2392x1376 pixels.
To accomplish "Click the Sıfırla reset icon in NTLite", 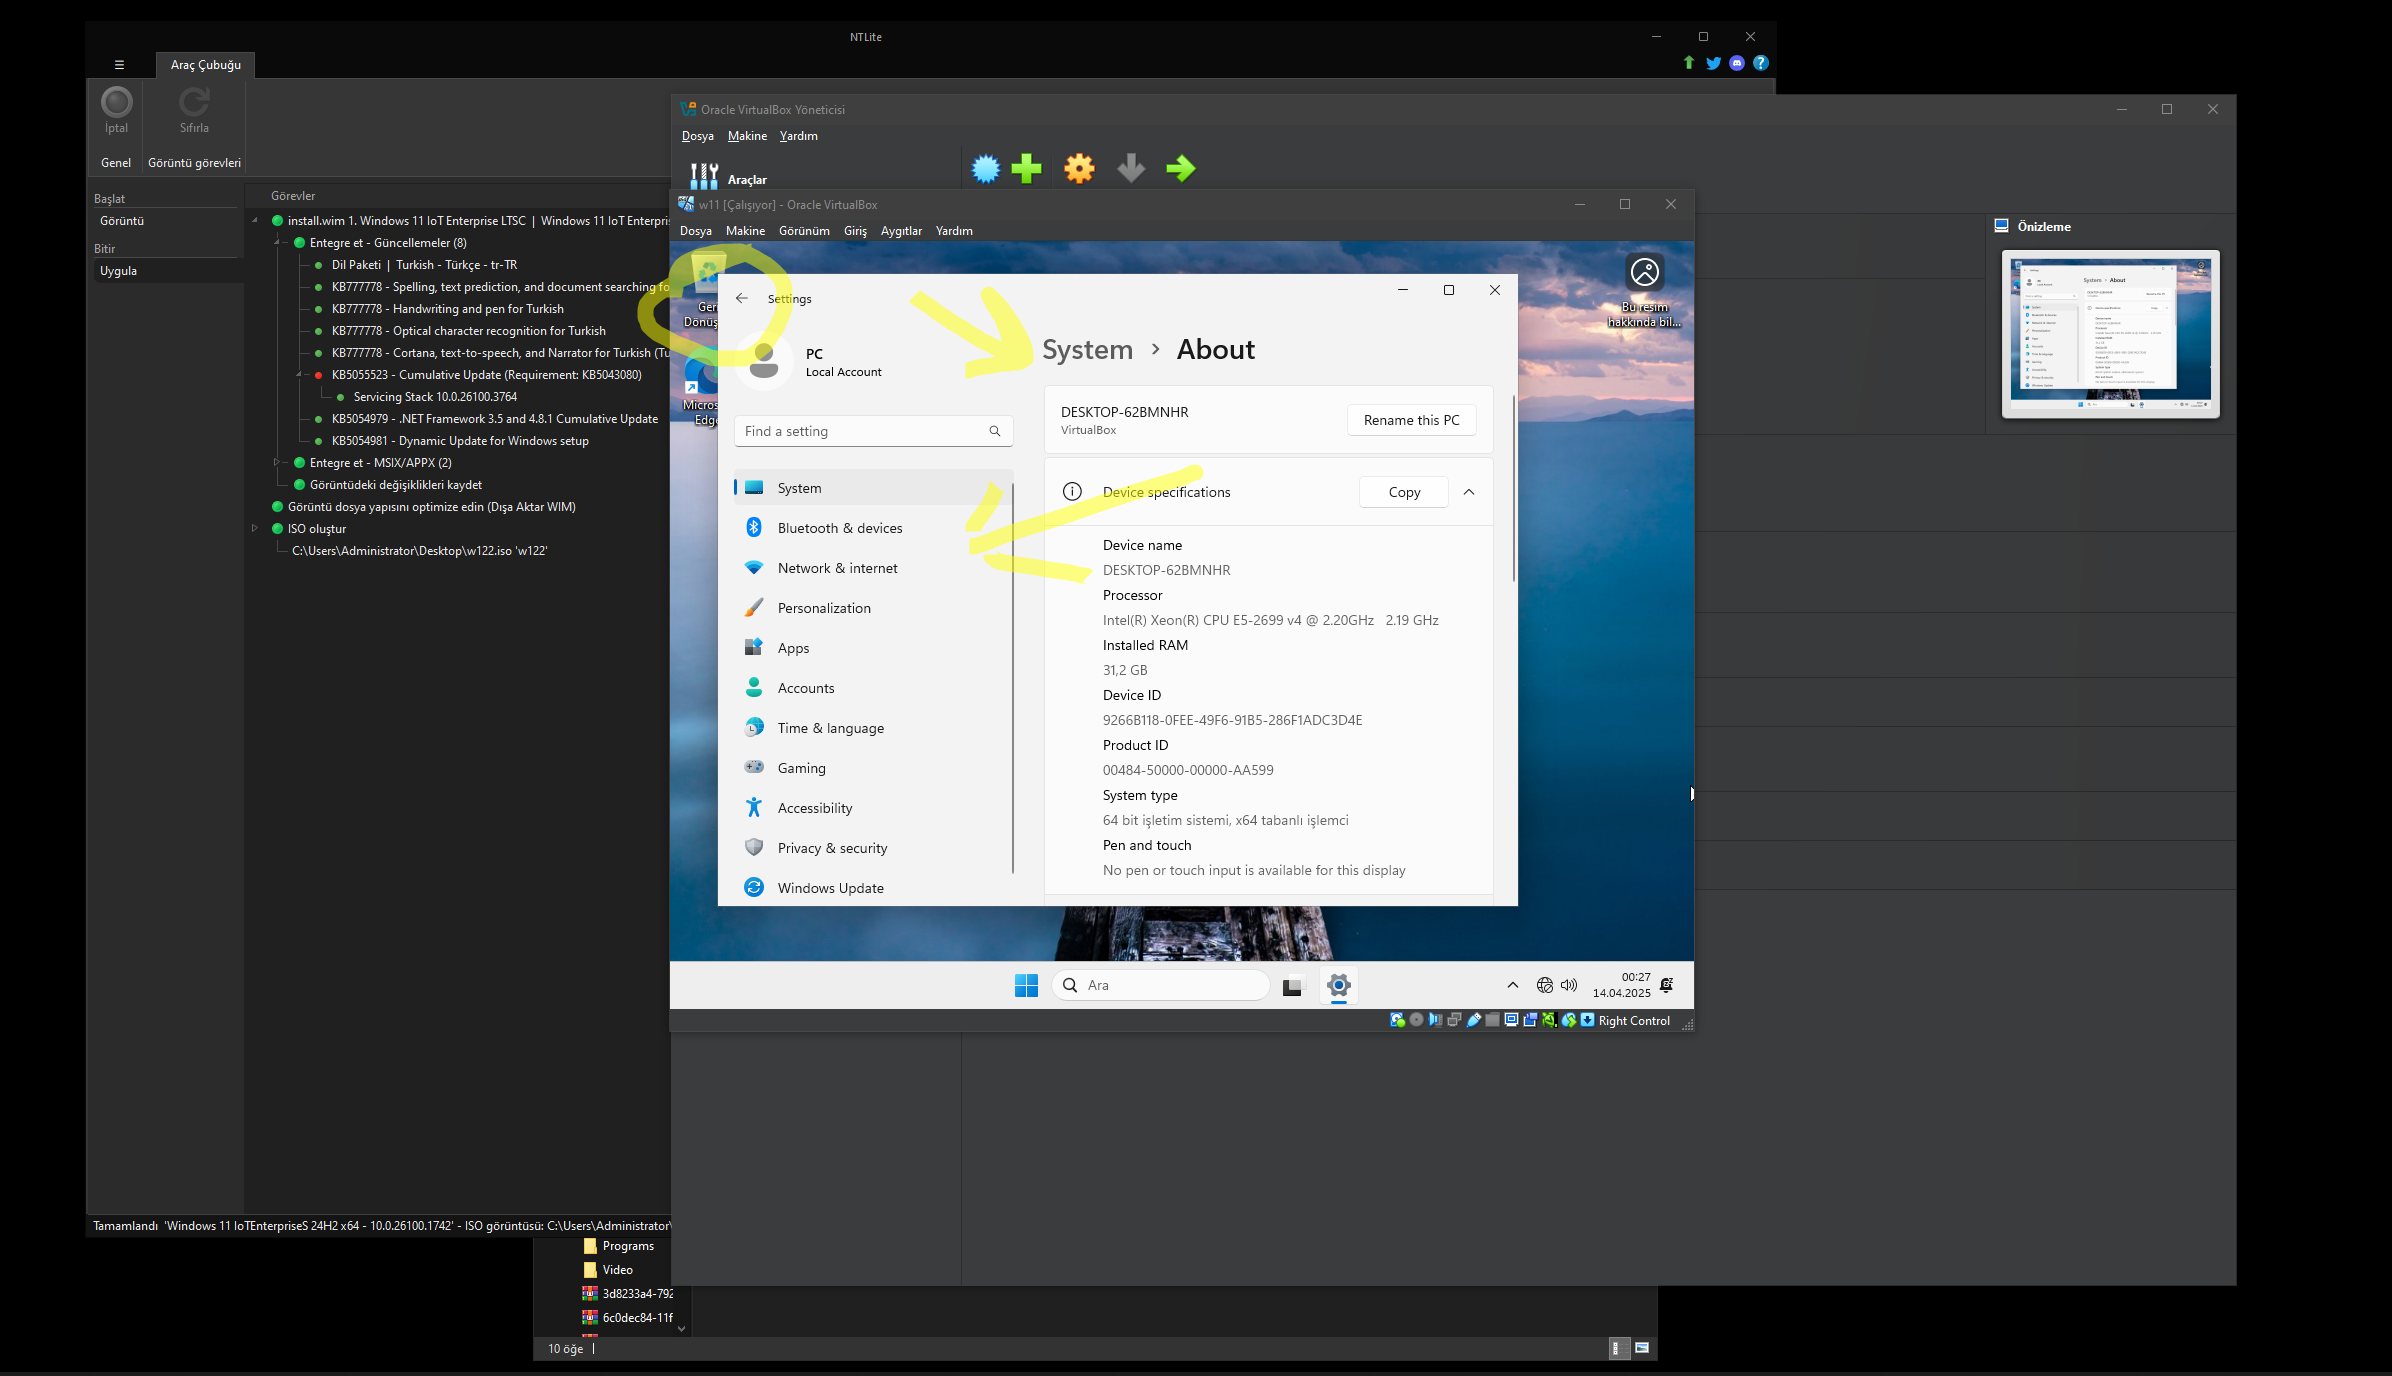I will (x=194, y=102).
